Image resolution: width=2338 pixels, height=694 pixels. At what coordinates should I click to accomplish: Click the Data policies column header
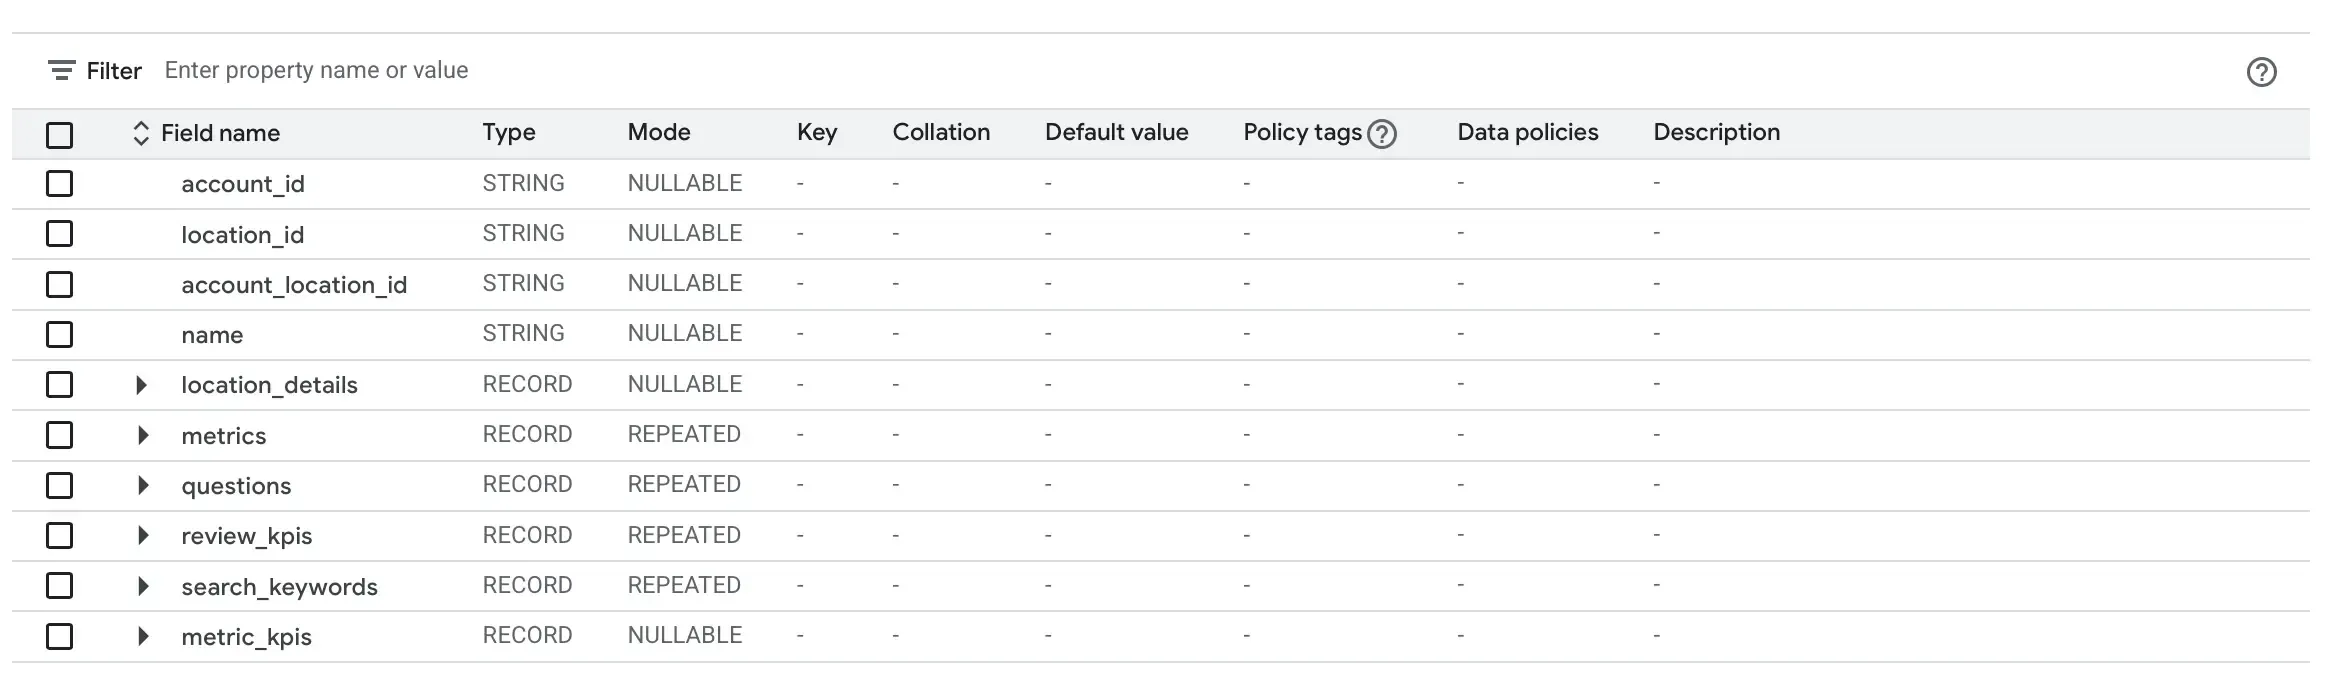pyautogui.click(x=1527, y=133)
